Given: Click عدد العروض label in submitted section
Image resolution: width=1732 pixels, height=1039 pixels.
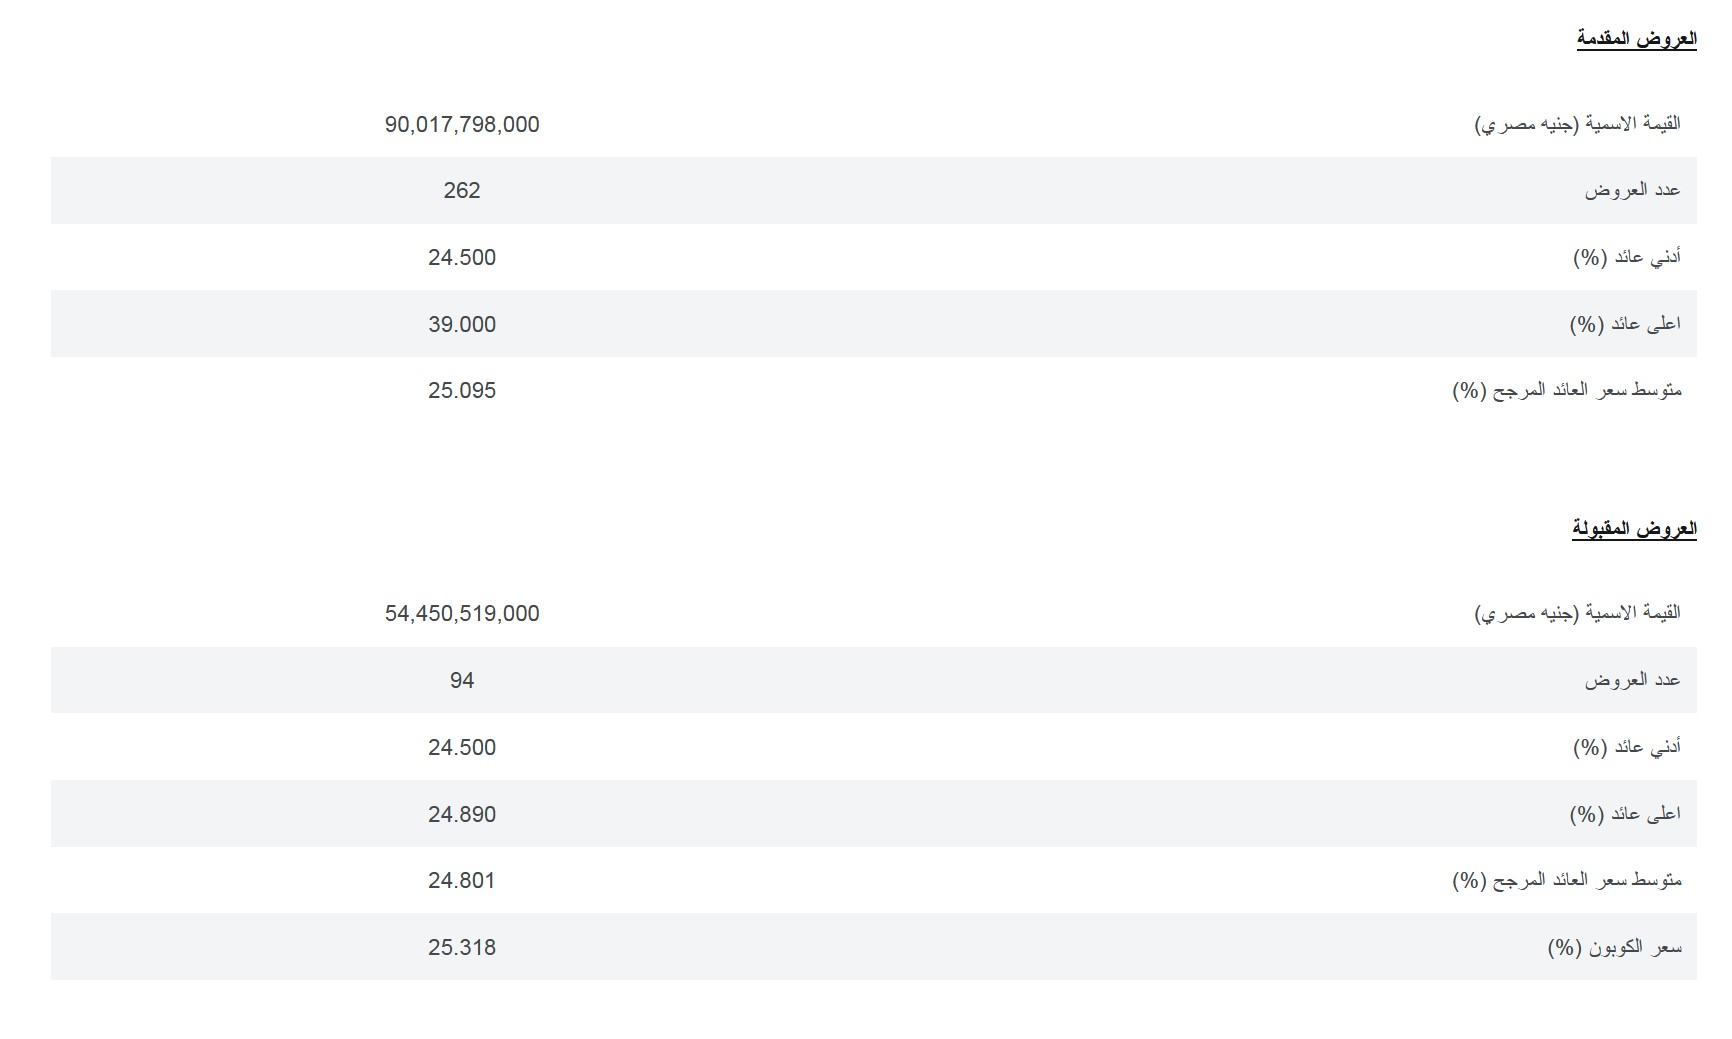Looking at the screenshot, I should pyautogui.click(x=1632, y=190).
